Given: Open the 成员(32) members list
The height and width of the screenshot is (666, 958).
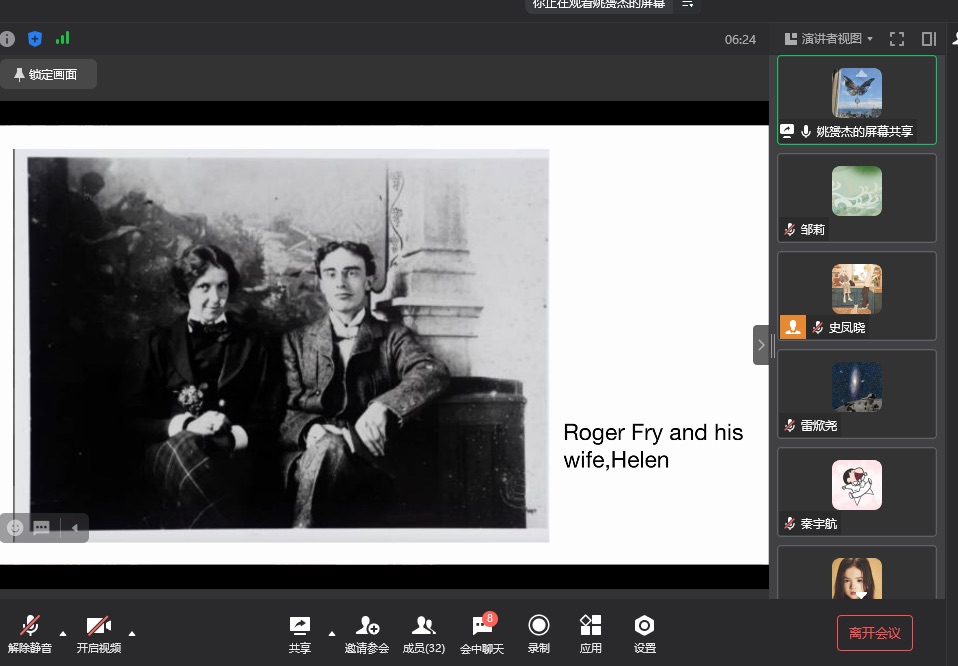Looking at the screenshot, I should tap(424, 634).
